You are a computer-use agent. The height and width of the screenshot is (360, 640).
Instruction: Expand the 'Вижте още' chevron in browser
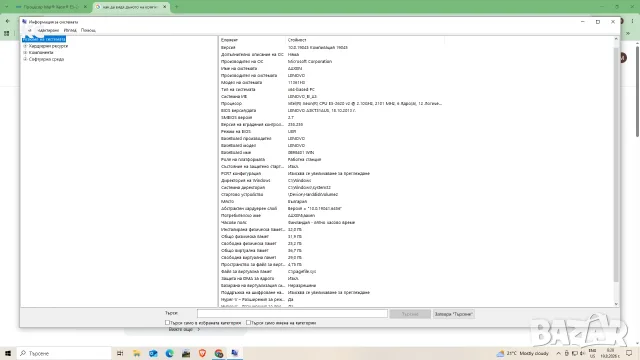point(199,329)
